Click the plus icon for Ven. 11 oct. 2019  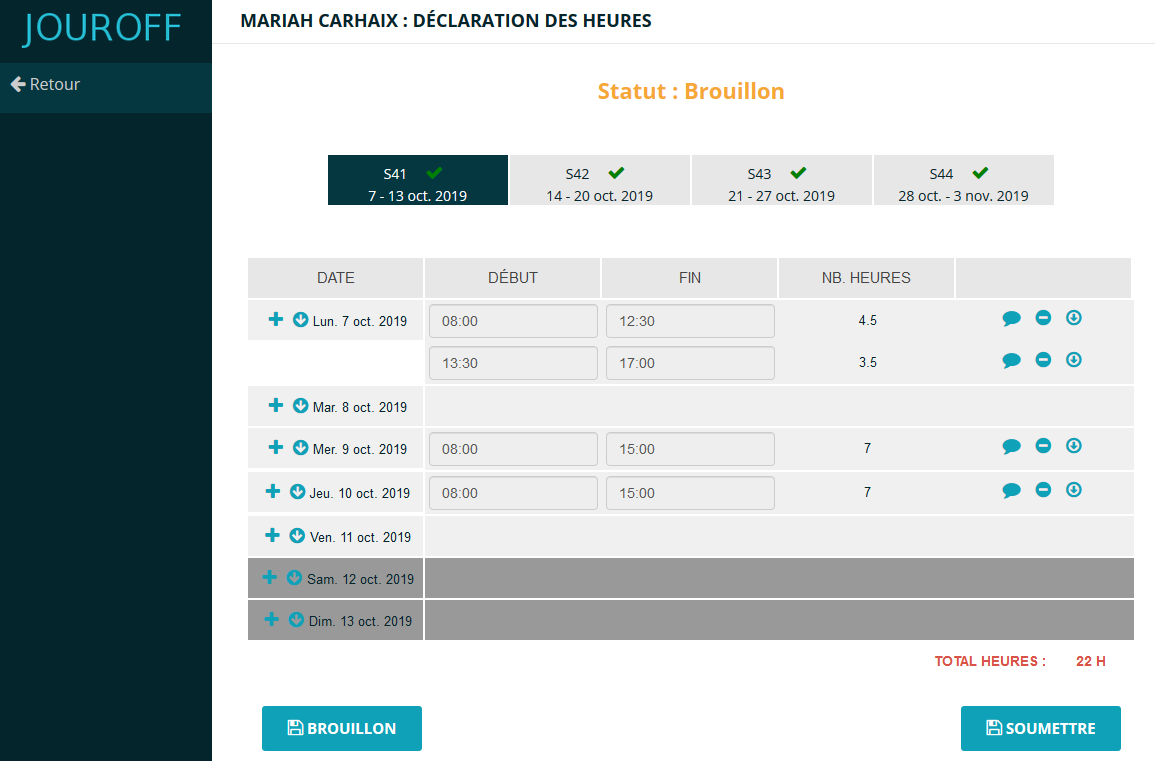(x=272, y=535)
